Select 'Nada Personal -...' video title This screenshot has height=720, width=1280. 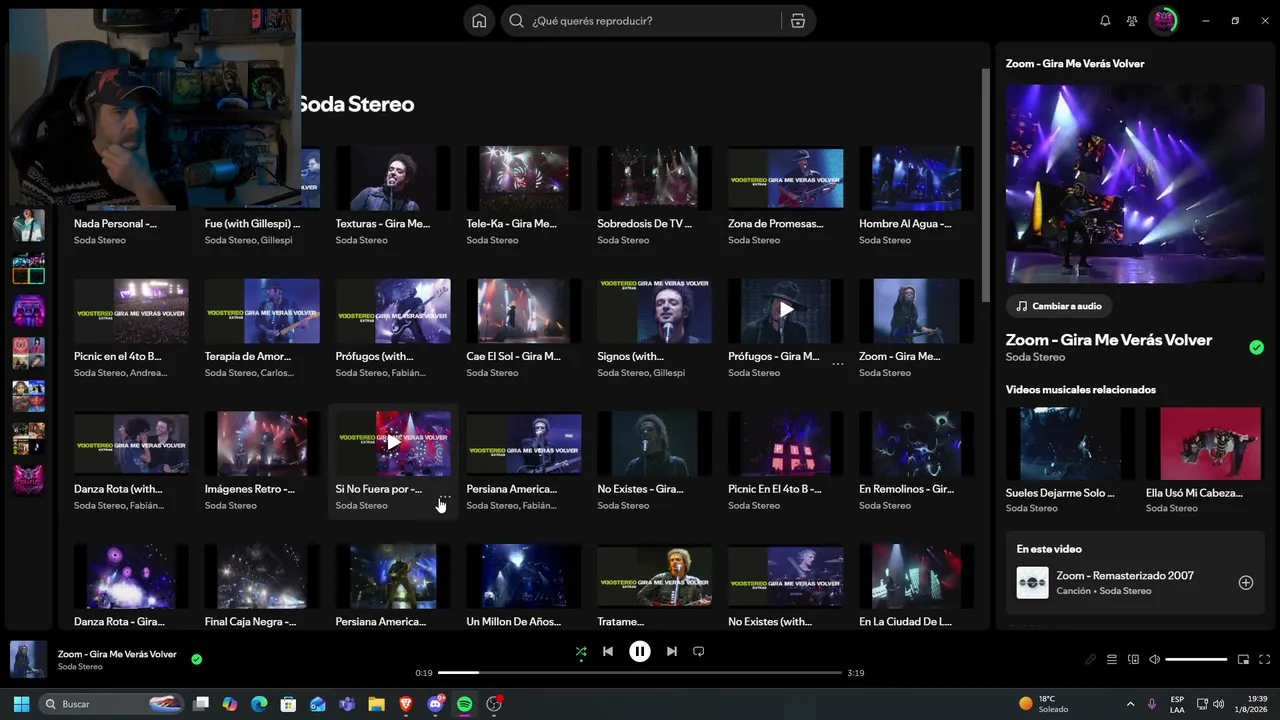[x=115, y=224]
